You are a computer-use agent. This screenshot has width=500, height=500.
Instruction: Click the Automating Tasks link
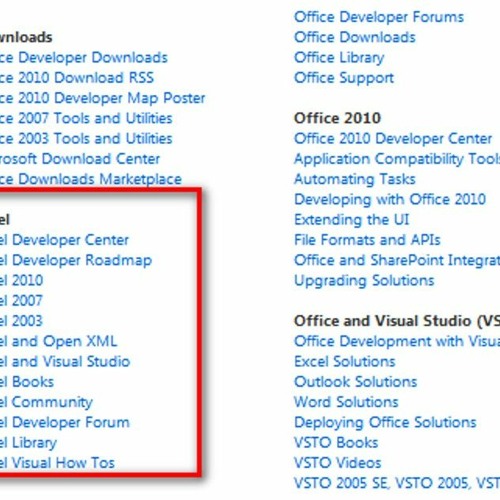pos(355,179)
